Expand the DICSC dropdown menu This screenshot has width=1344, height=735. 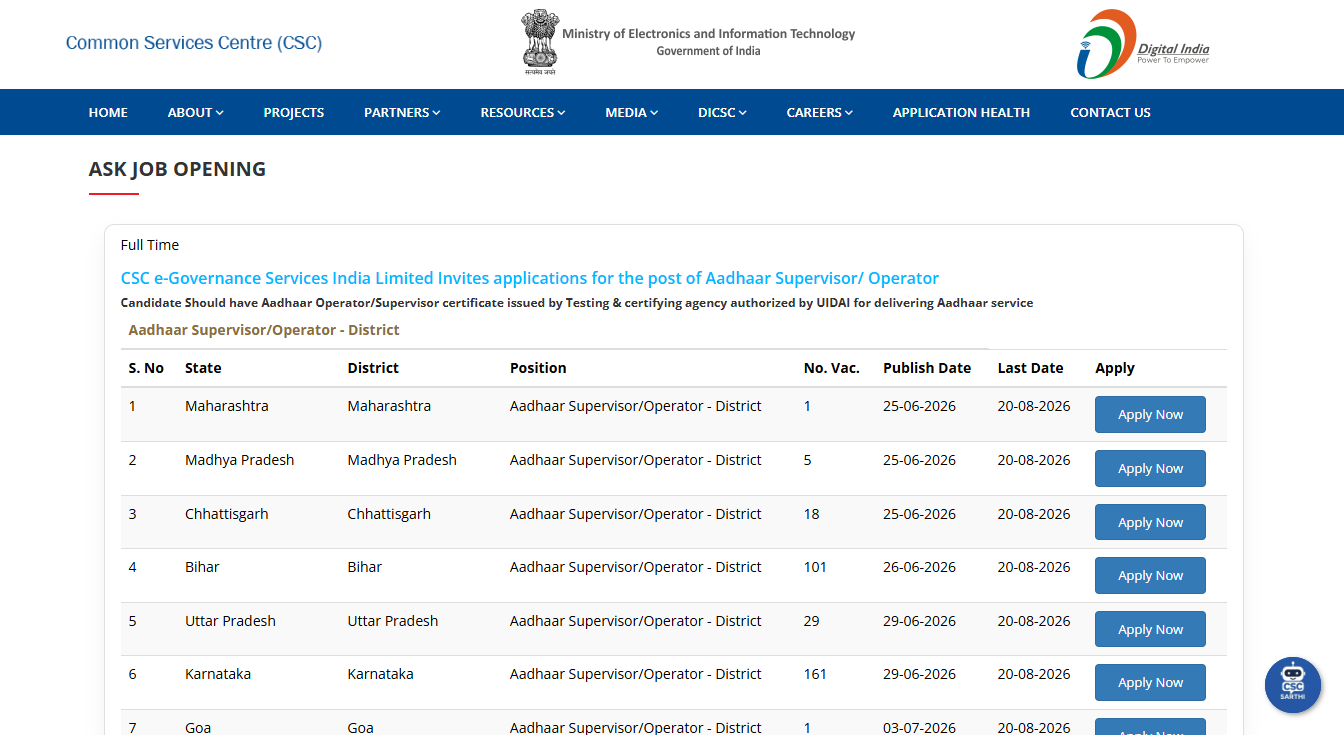click(x=722, y=113)
